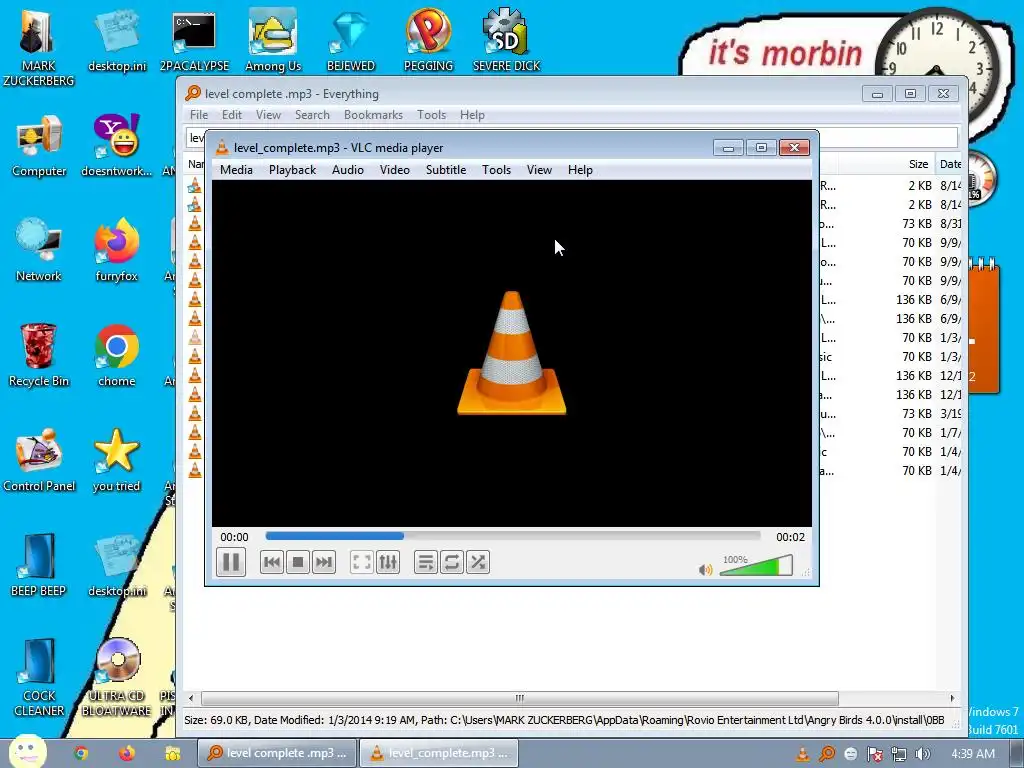Open Help menu in Everything window
Screen dimensions: 1024x768
pyautogui.click(x=472, y=115)
